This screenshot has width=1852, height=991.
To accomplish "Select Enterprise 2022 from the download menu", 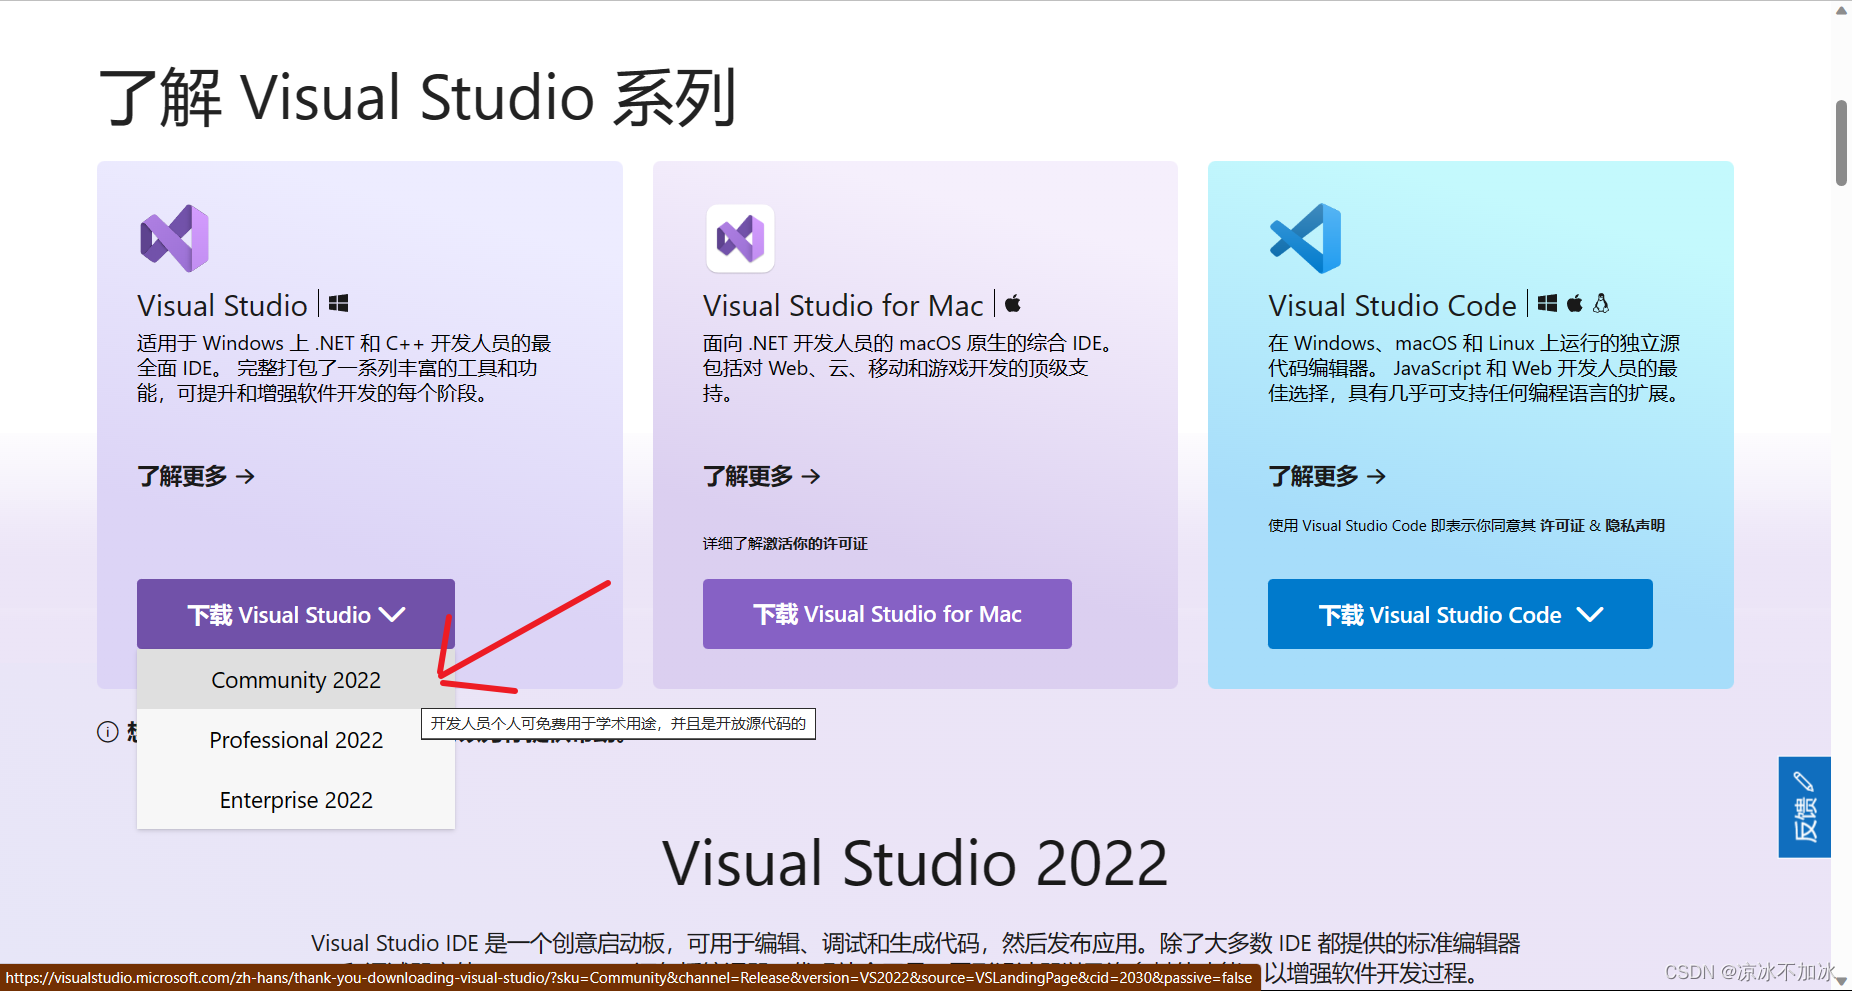I will (295, 800).
